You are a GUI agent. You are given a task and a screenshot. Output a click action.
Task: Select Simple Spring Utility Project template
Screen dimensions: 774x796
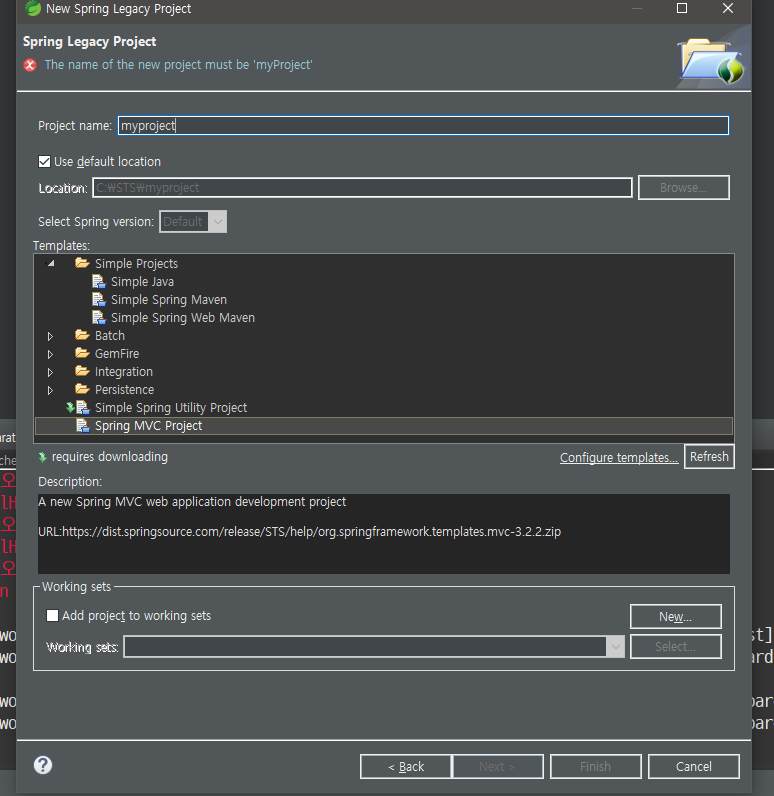tap(171, 408)
